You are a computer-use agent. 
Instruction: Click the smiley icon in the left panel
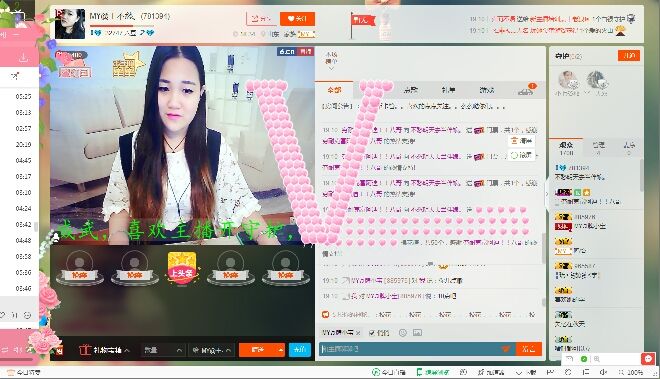click(x=27, y=315)
